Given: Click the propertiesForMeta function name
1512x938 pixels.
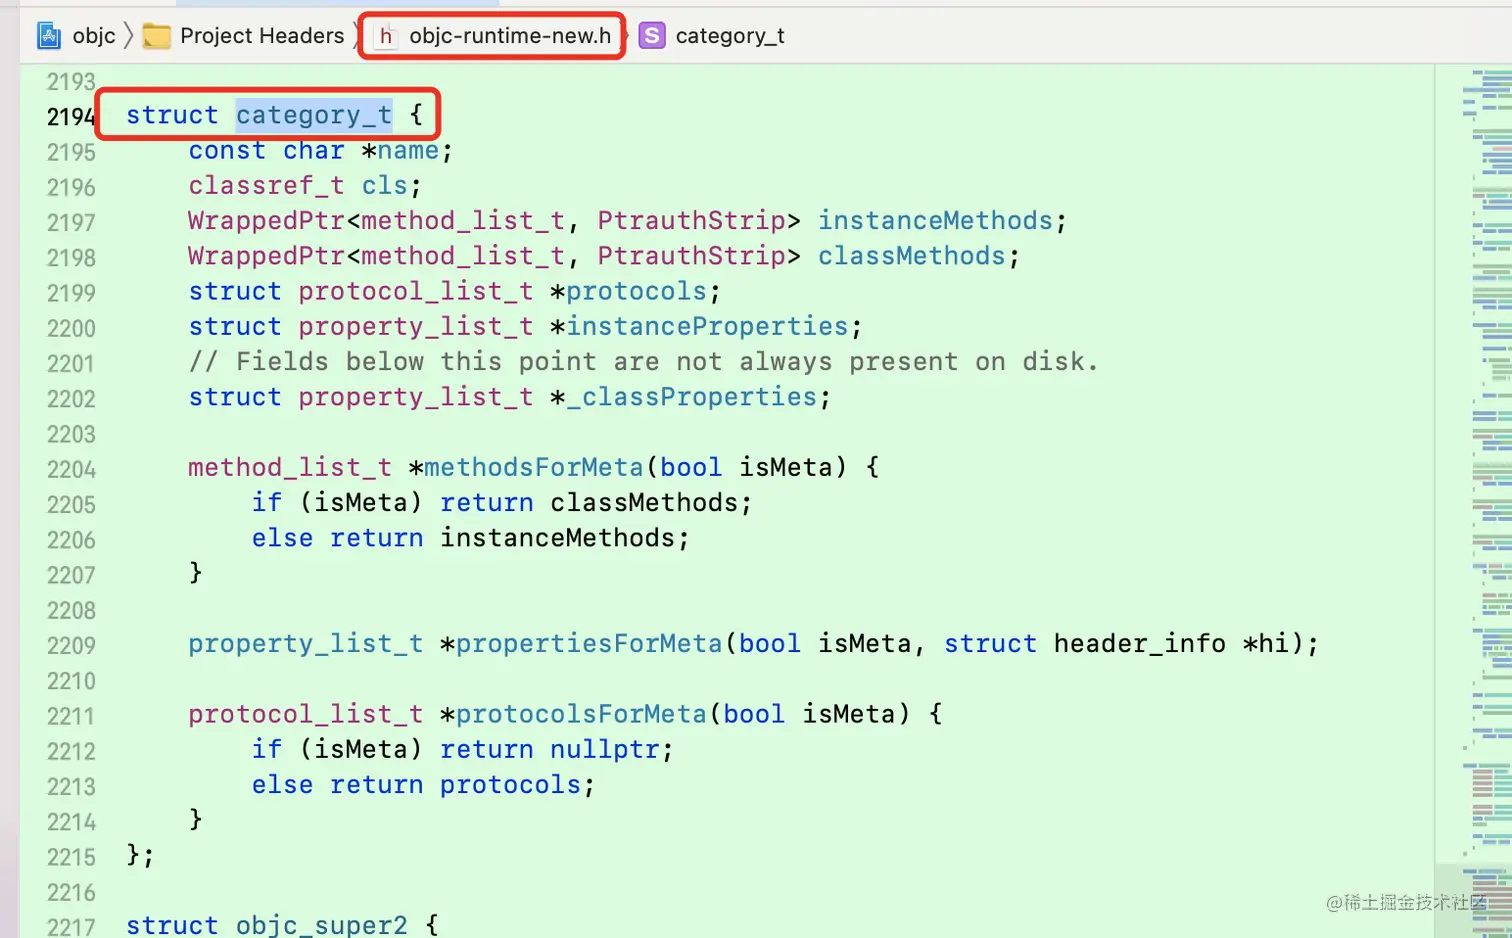Looking at the screenshot, I should [588, 643].
